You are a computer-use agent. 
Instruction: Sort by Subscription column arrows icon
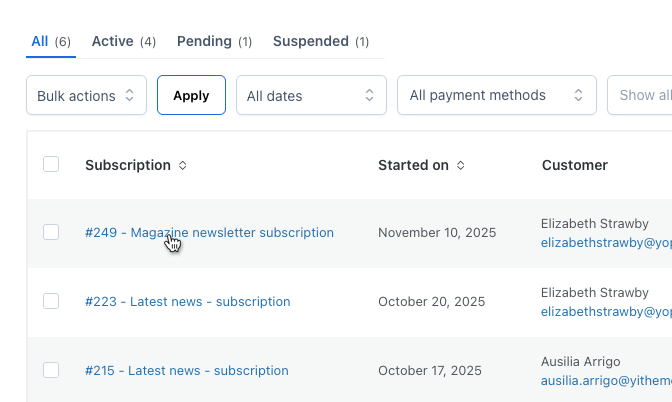[x=182, y=166]
